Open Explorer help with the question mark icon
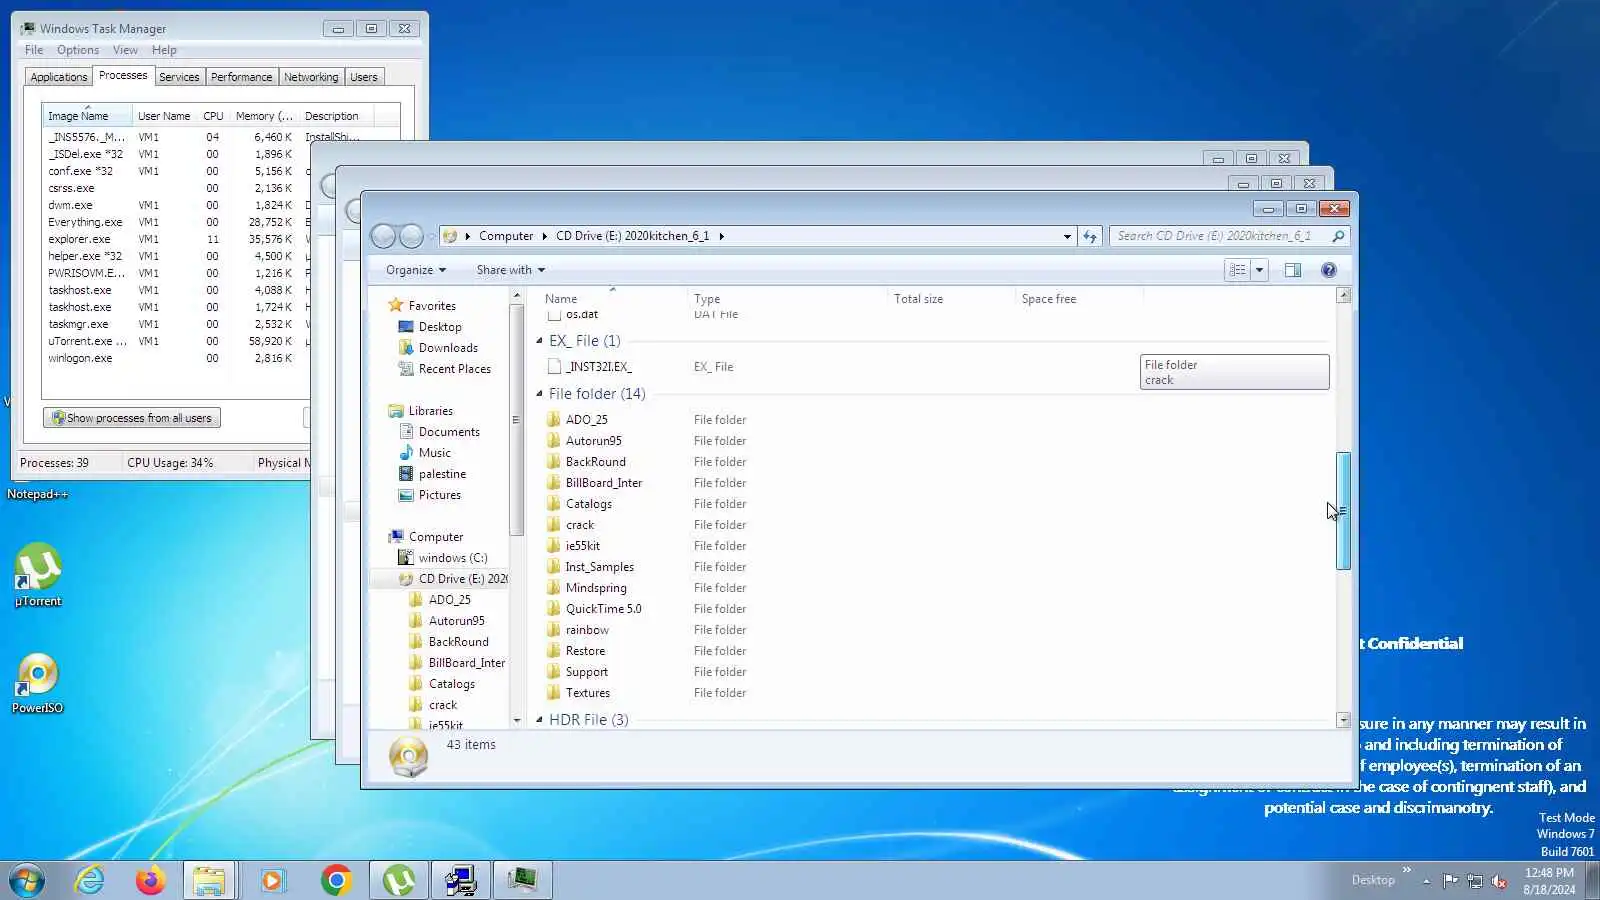The height and width of the screenshot is (900, 1600). click(1328, 270)
